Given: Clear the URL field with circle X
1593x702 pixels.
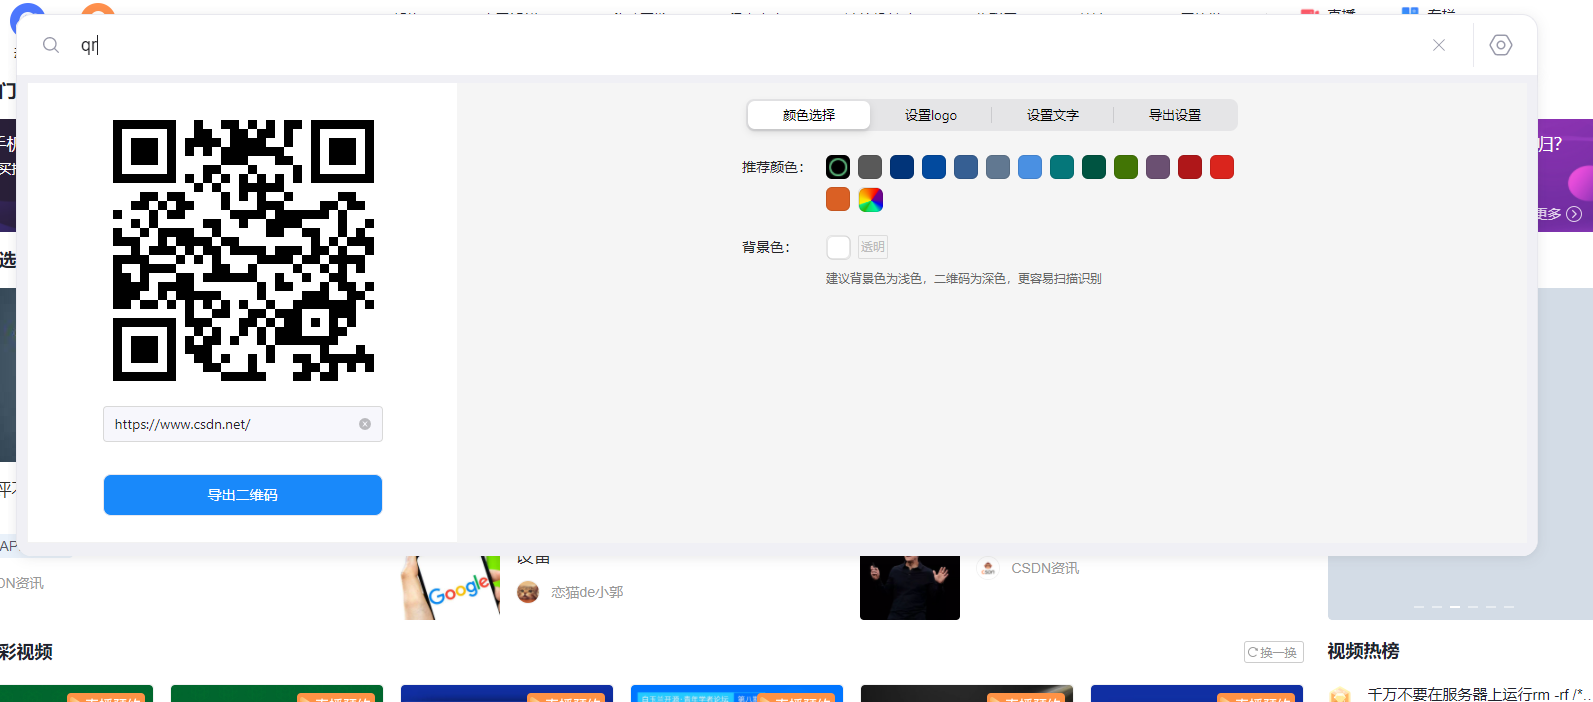Looking at the screenshot, I should coord(365,424).
